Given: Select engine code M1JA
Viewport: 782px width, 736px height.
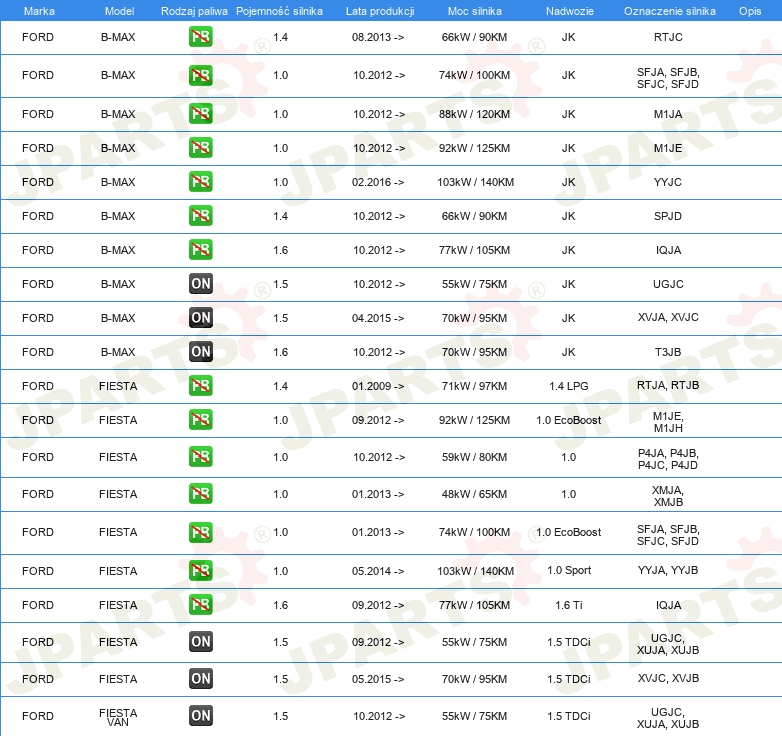Looking at the screenshot, I should click(x=668, y=114).
